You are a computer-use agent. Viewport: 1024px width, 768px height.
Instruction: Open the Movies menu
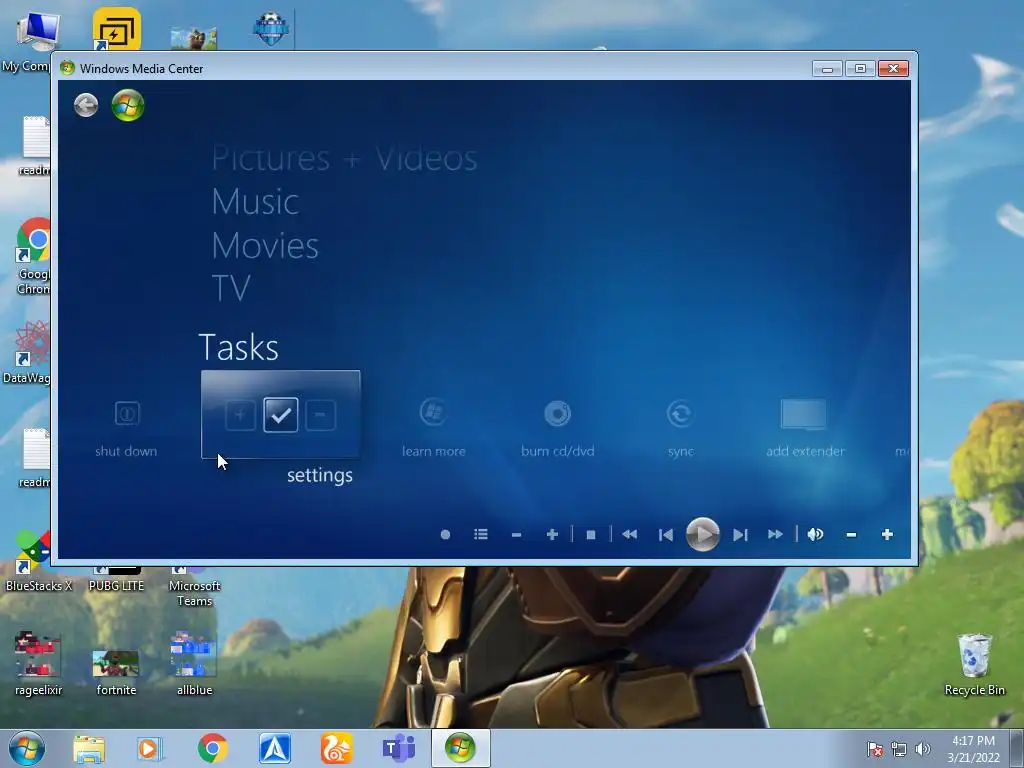click(x=265, y=246)
